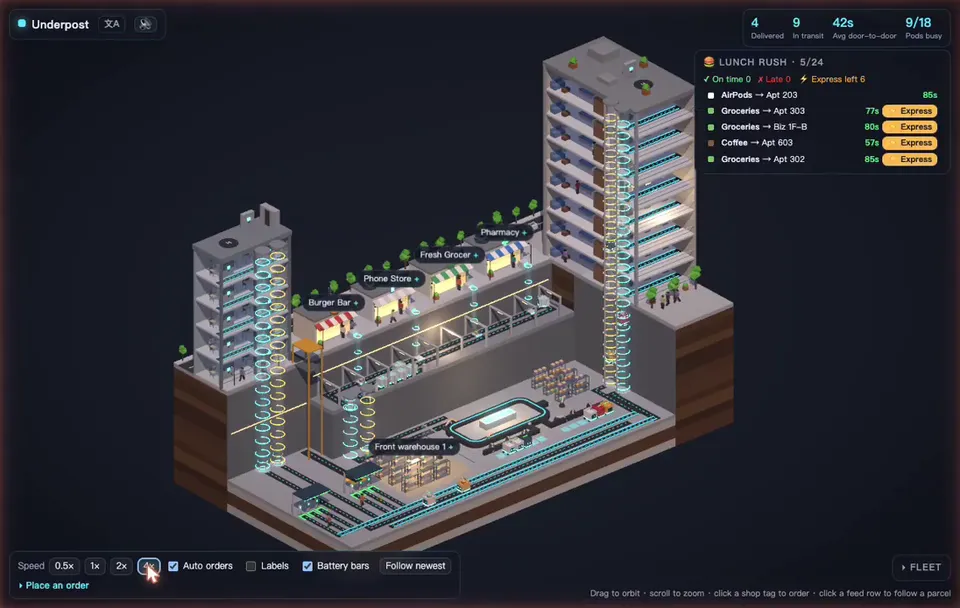Screen dimensions: 960x608
Task: Open the Fresh Grocer shop tag
Action: (x=449, y=255)
